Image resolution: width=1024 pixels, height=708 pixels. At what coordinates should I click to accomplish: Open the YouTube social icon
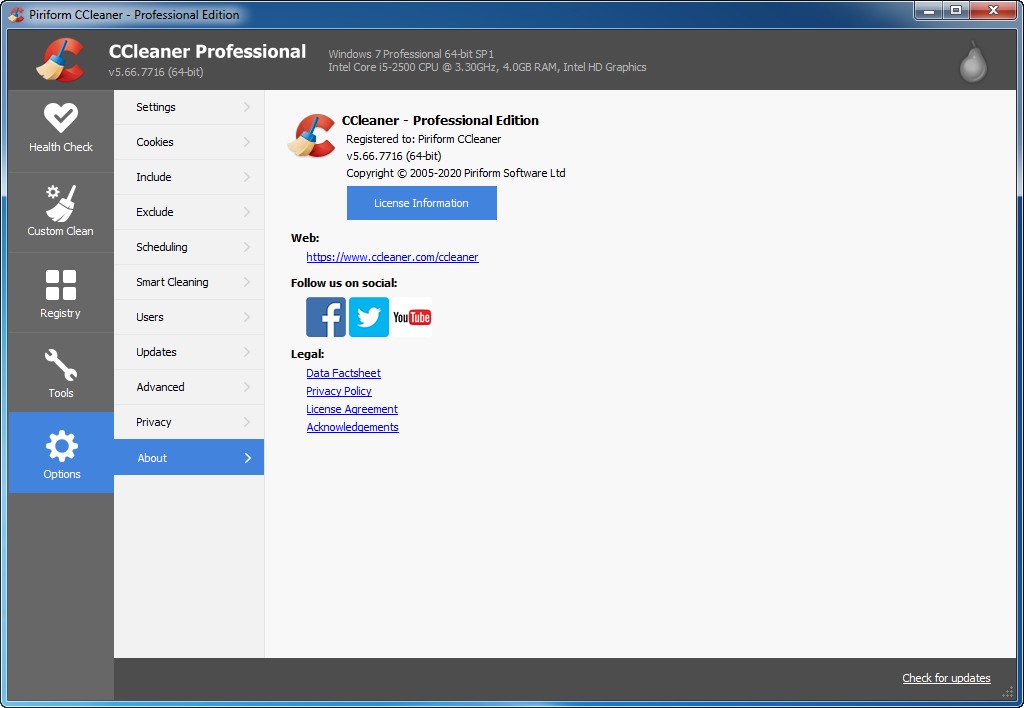pyautogui.click(x=412, y=317)
